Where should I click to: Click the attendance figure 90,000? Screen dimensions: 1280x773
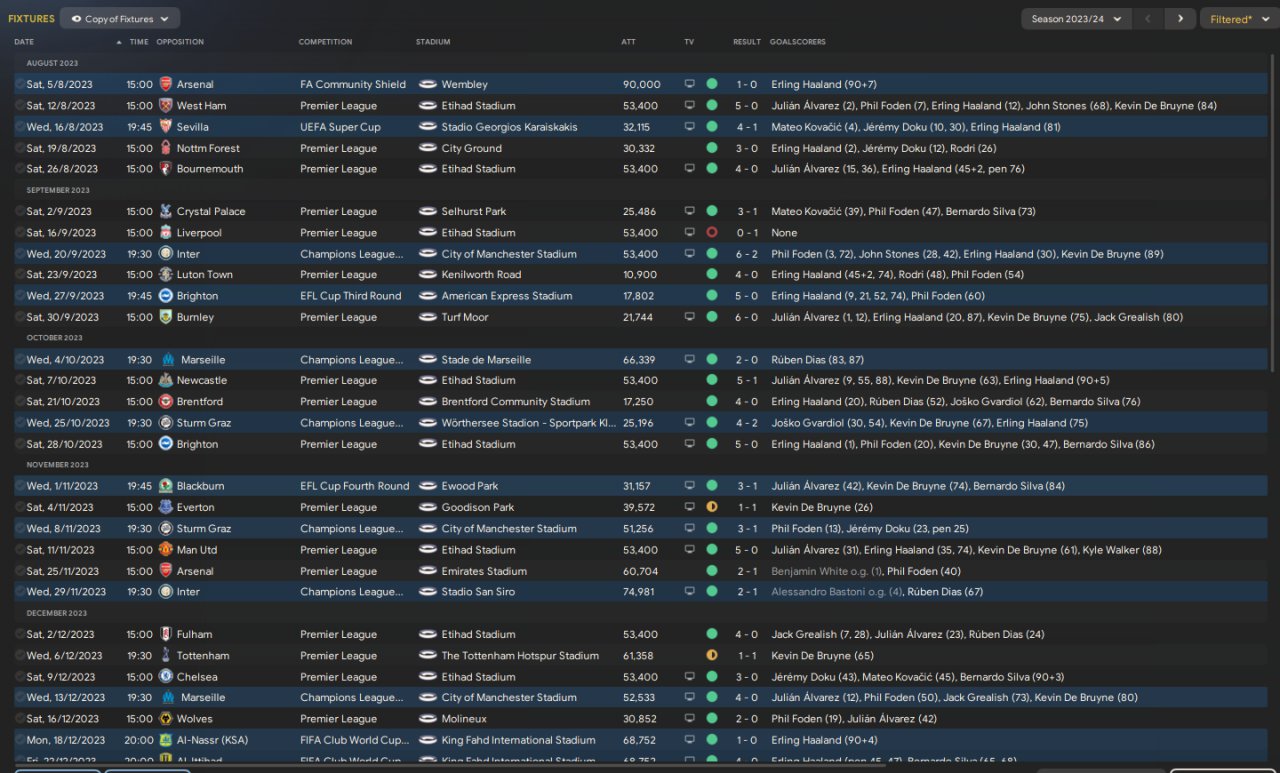pyautogui.click(x=641, y=84)
